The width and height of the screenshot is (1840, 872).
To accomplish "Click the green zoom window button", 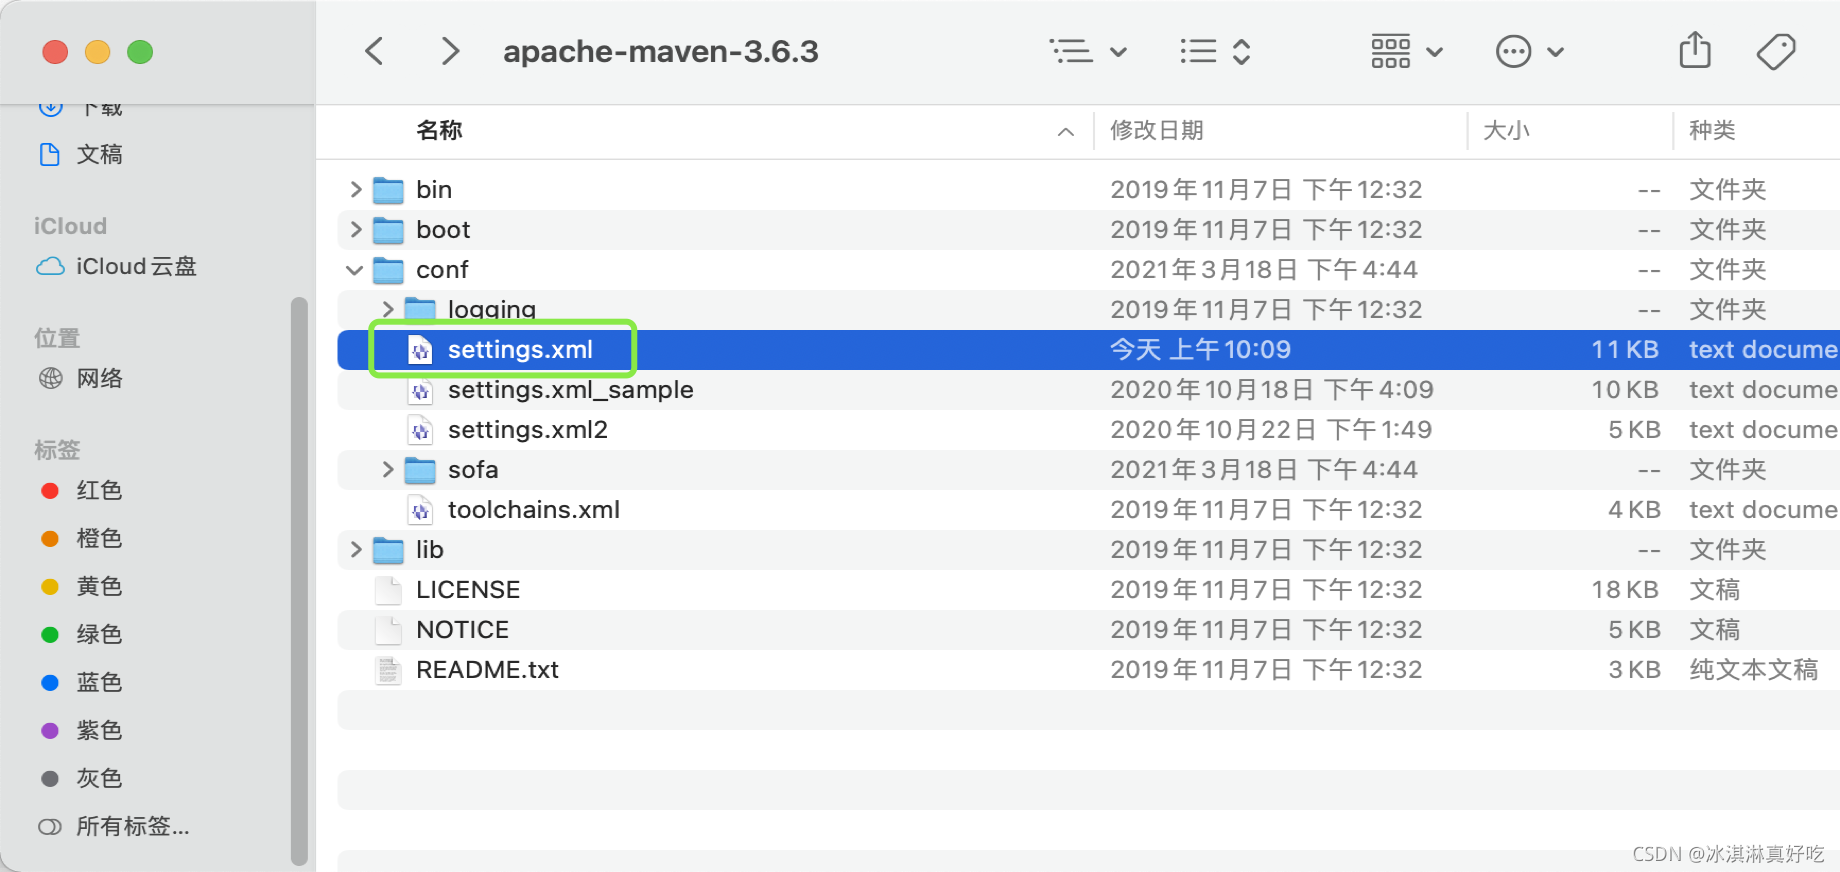I will coord(140,51).
